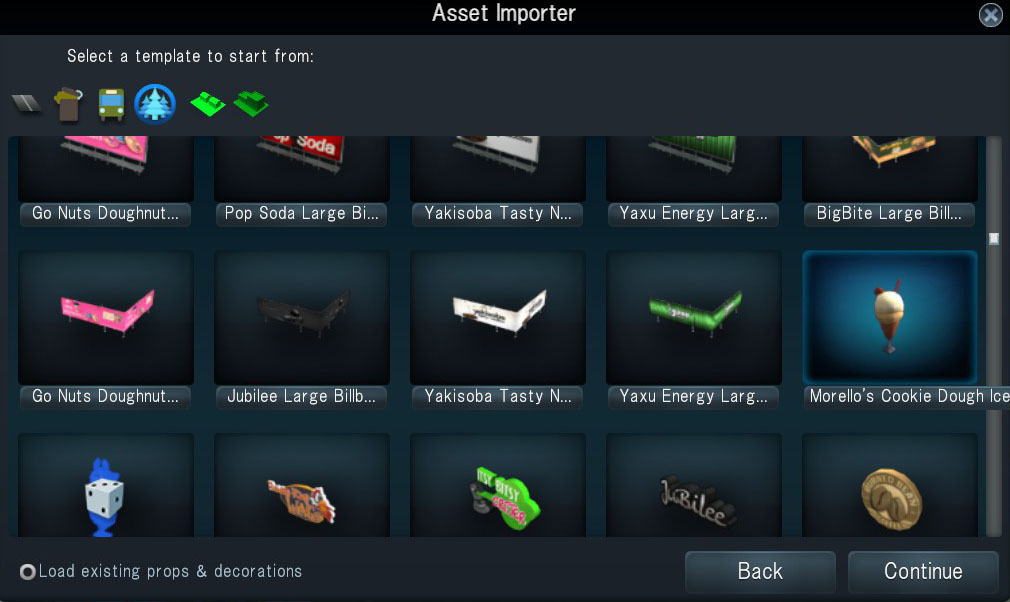Select the garbage bin category icon
This screenshot has height=602, width=1010.
coord(68,104)
